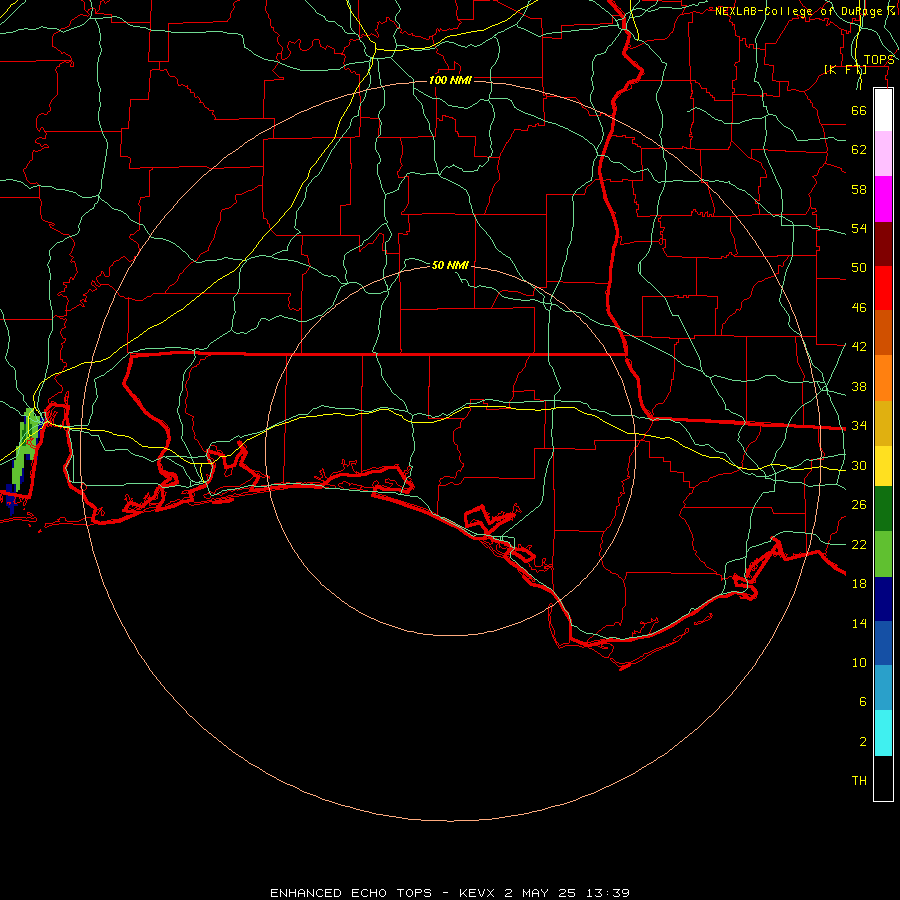
Task: Click the '58' legend value label
Action: [859, 189]
